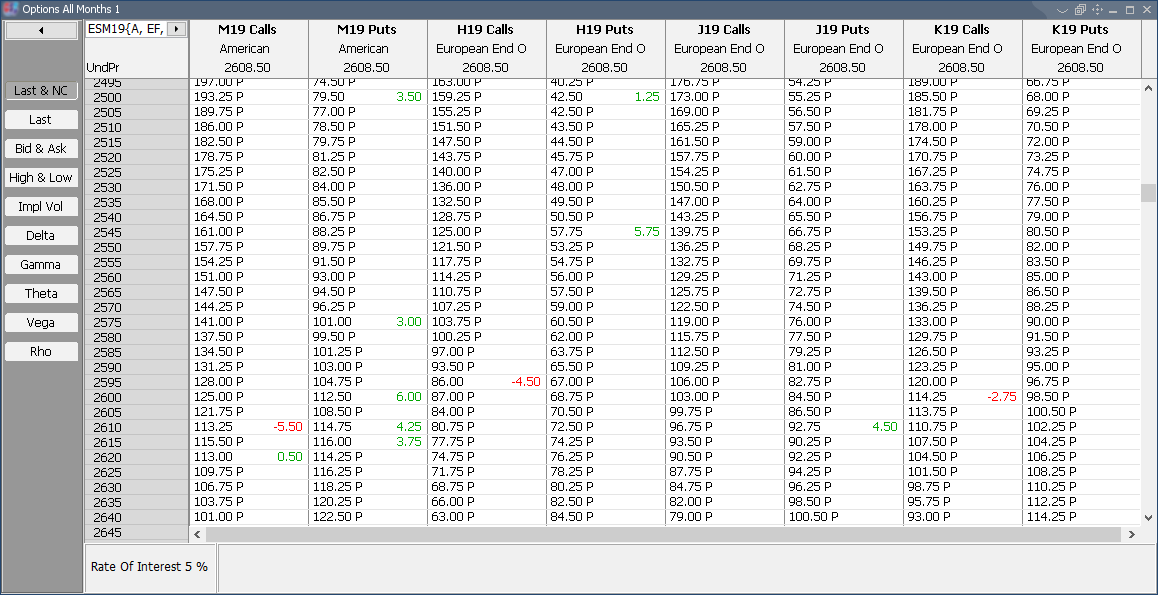Screen dimensions: 1158x595
Task: Maximize the Options All Months window
Action: coord(1130,10)
